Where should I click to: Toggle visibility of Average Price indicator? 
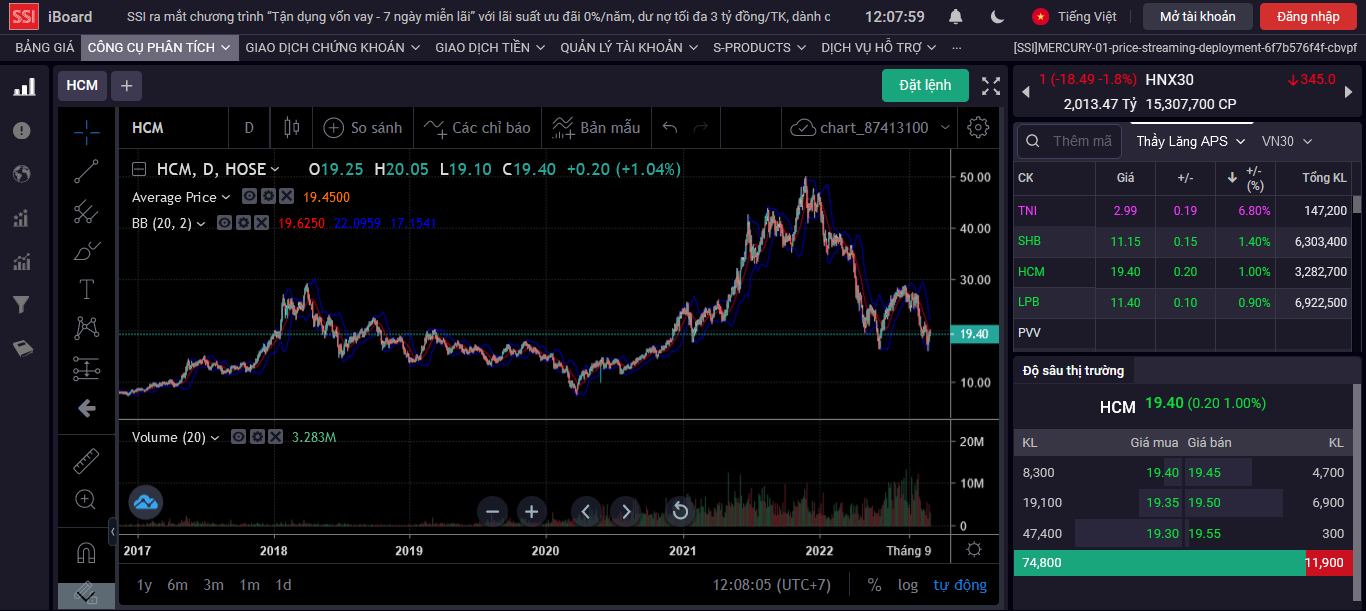tap(250, 197)
